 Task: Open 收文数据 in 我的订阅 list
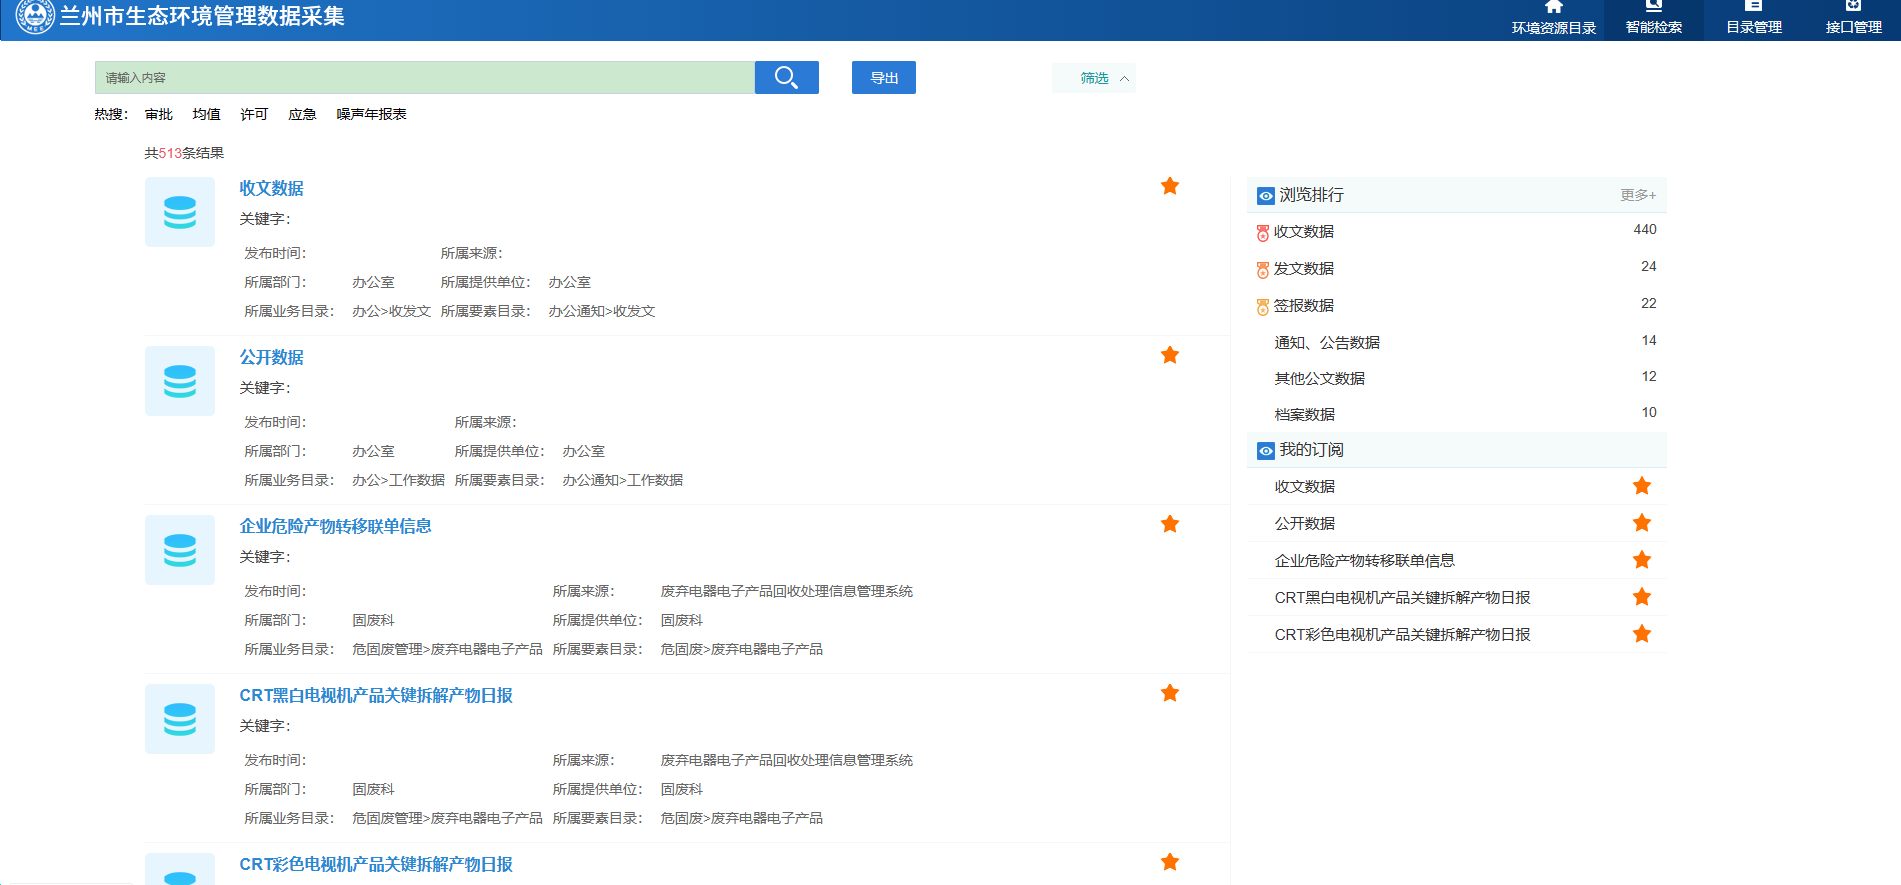point(1305,486)
